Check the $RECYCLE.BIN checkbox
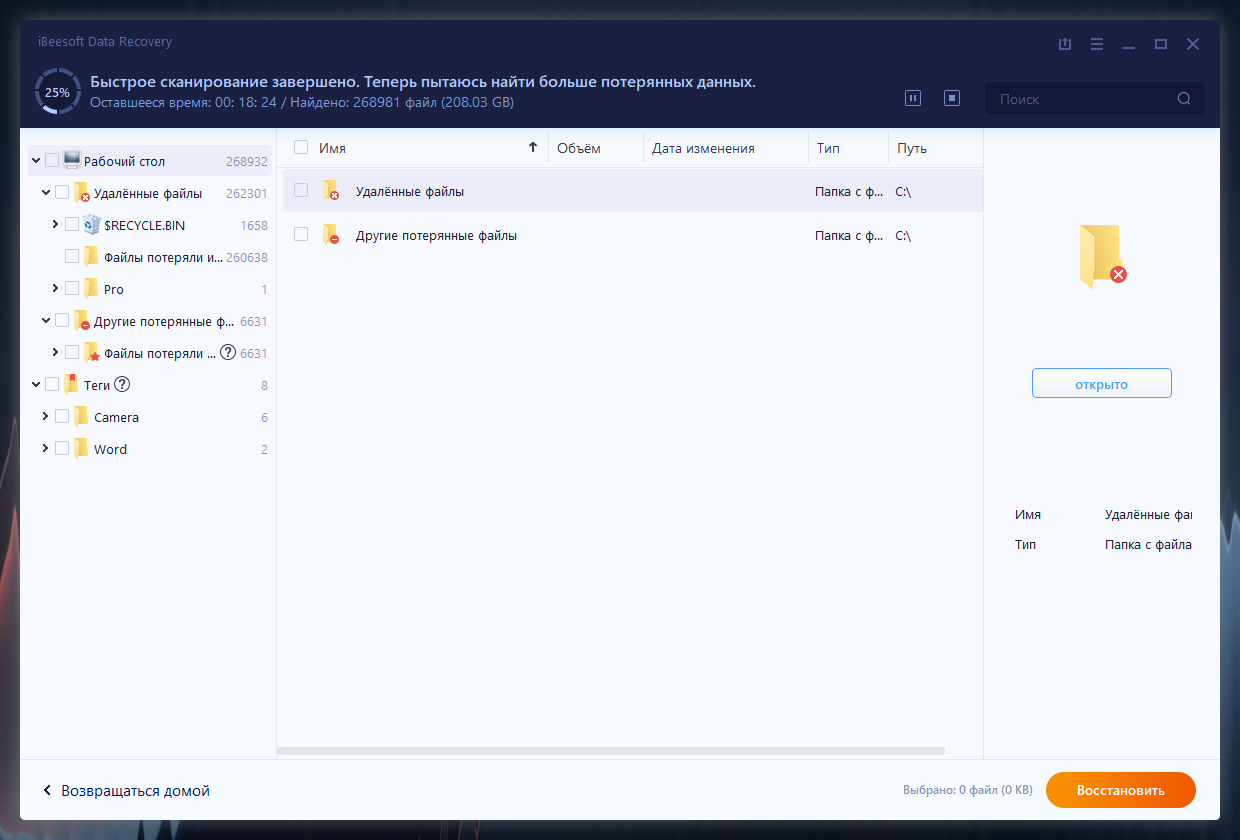The height and width of the screenshot is (840, 1240). (x=72, y=224)
